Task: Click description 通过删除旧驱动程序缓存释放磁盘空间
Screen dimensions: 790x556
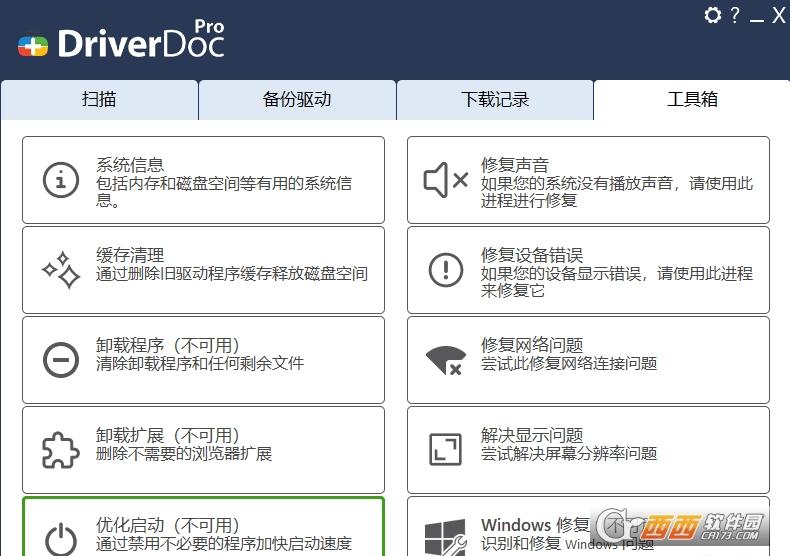Action: click(232, 273)
